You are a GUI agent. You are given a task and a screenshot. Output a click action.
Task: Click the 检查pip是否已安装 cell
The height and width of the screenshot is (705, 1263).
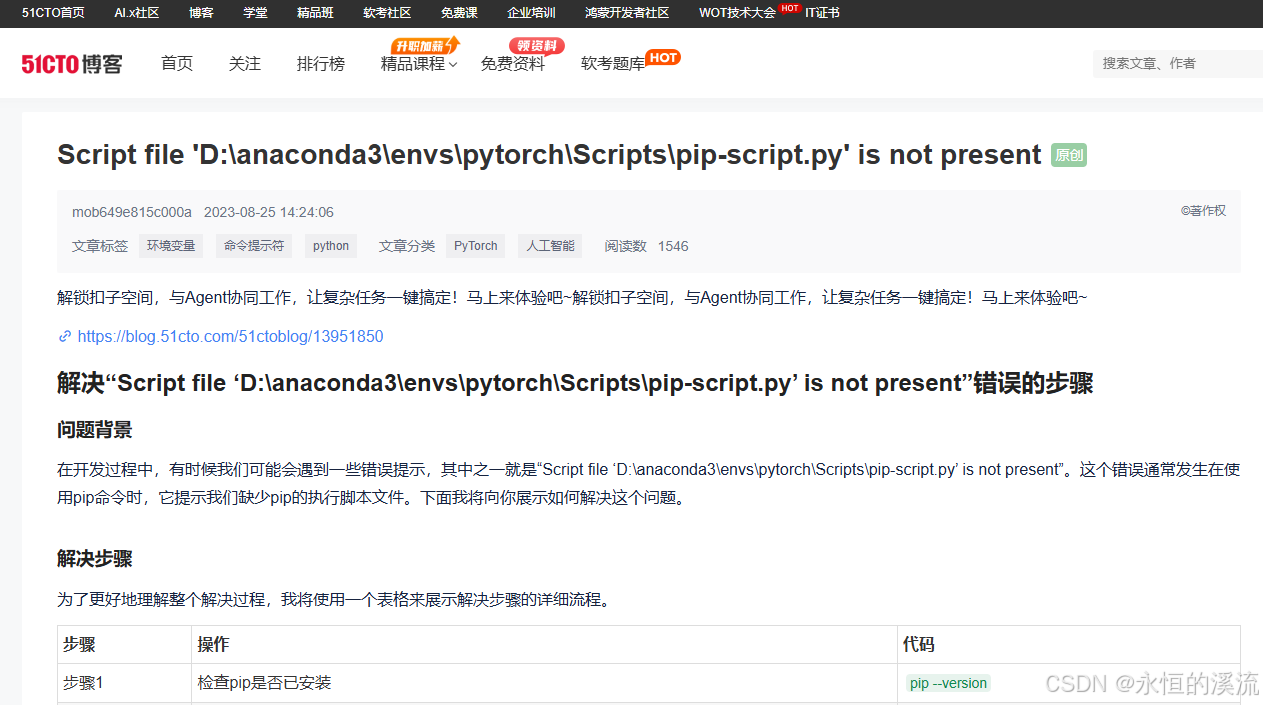pyautogui.click(x=545, y=683)
